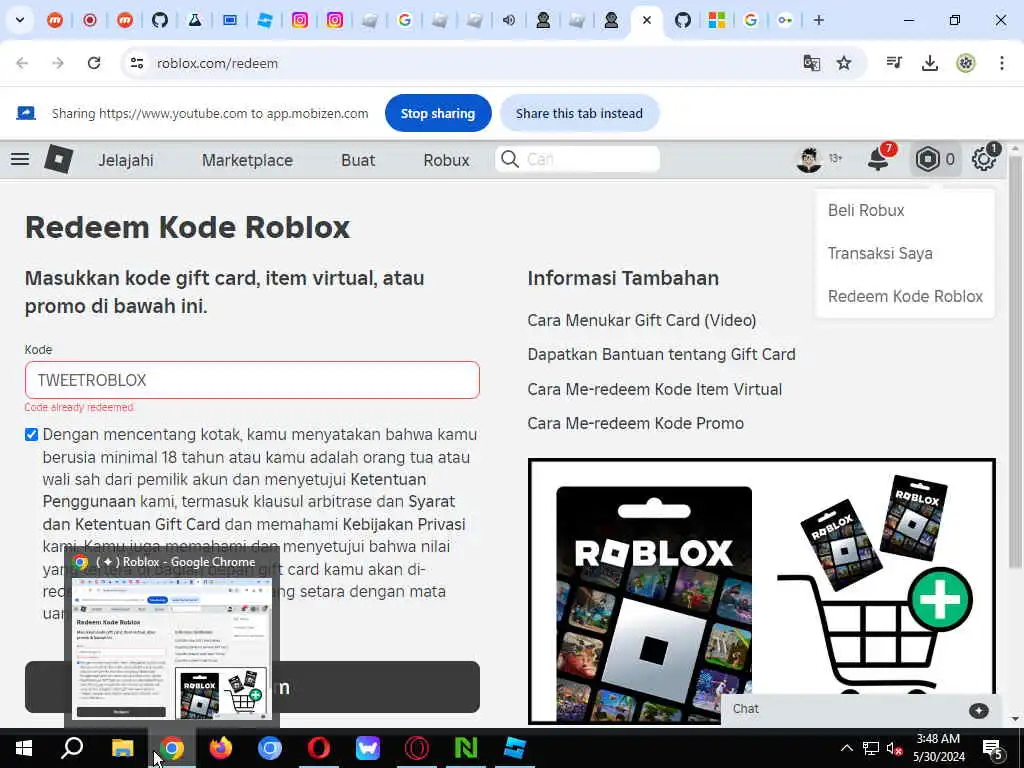Show hidden system tray icons
Viewport: 1024px width, 768px height.
tap(846, 748)
